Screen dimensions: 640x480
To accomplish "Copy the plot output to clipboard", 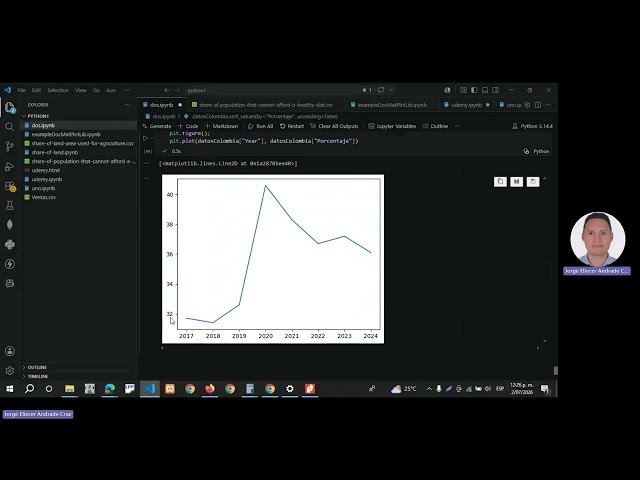I will pos(500,182).
